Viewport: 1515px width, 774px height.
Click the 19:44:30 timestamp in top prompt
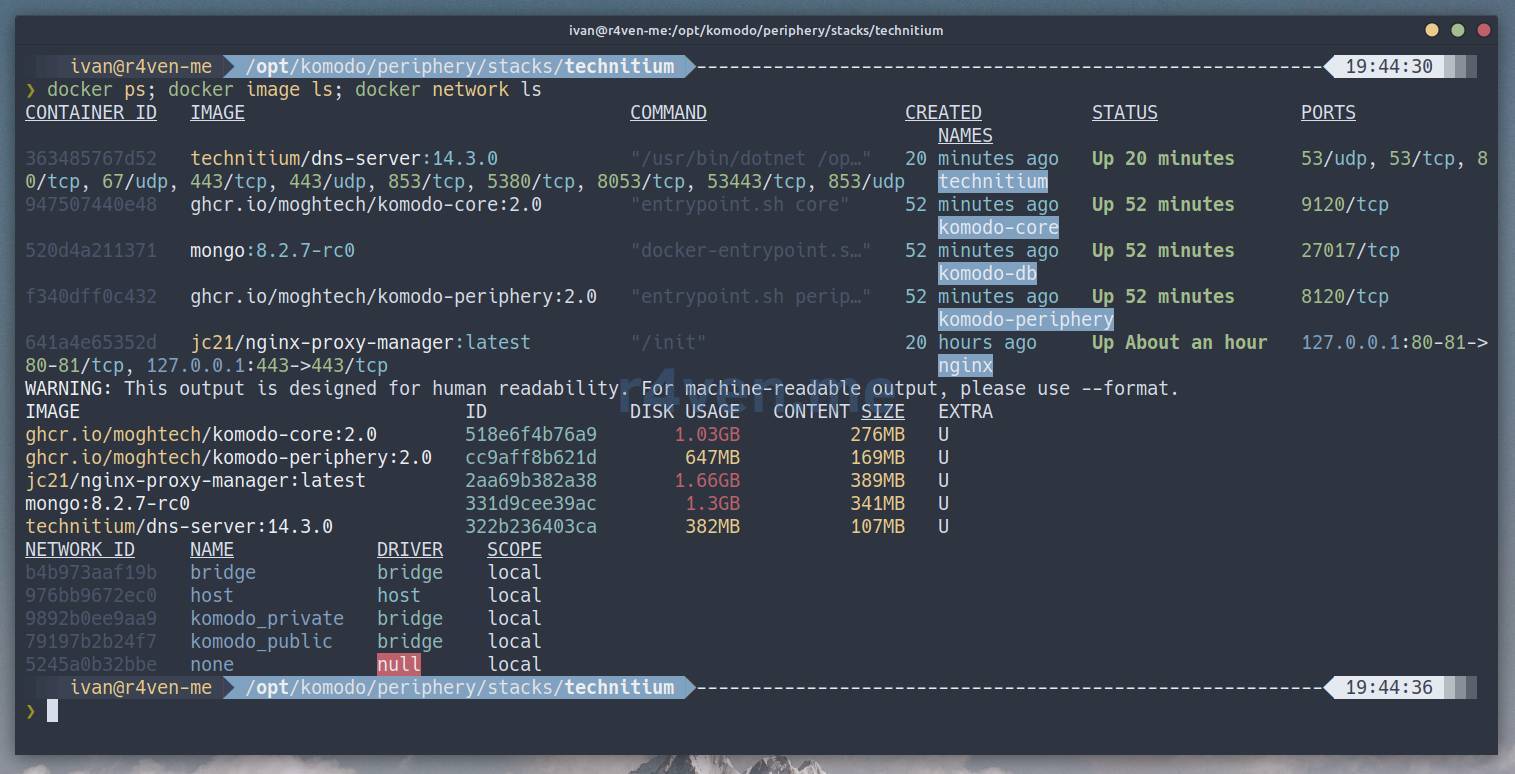[x=1388, y=67]
